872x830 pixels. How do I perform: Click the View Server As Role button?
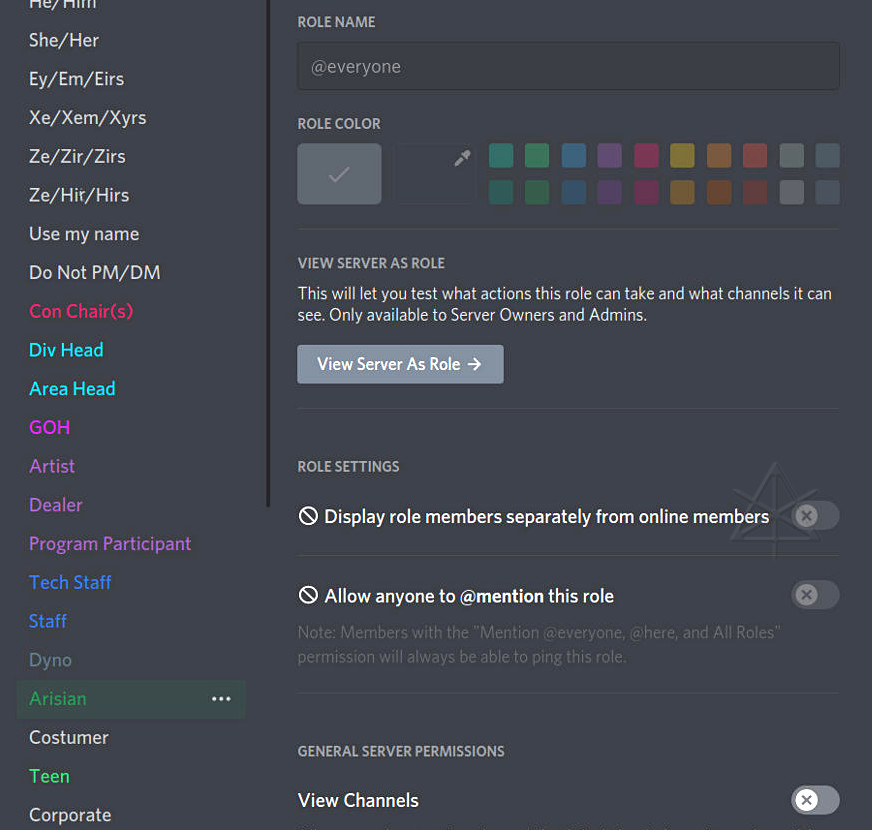coord(400,364)
